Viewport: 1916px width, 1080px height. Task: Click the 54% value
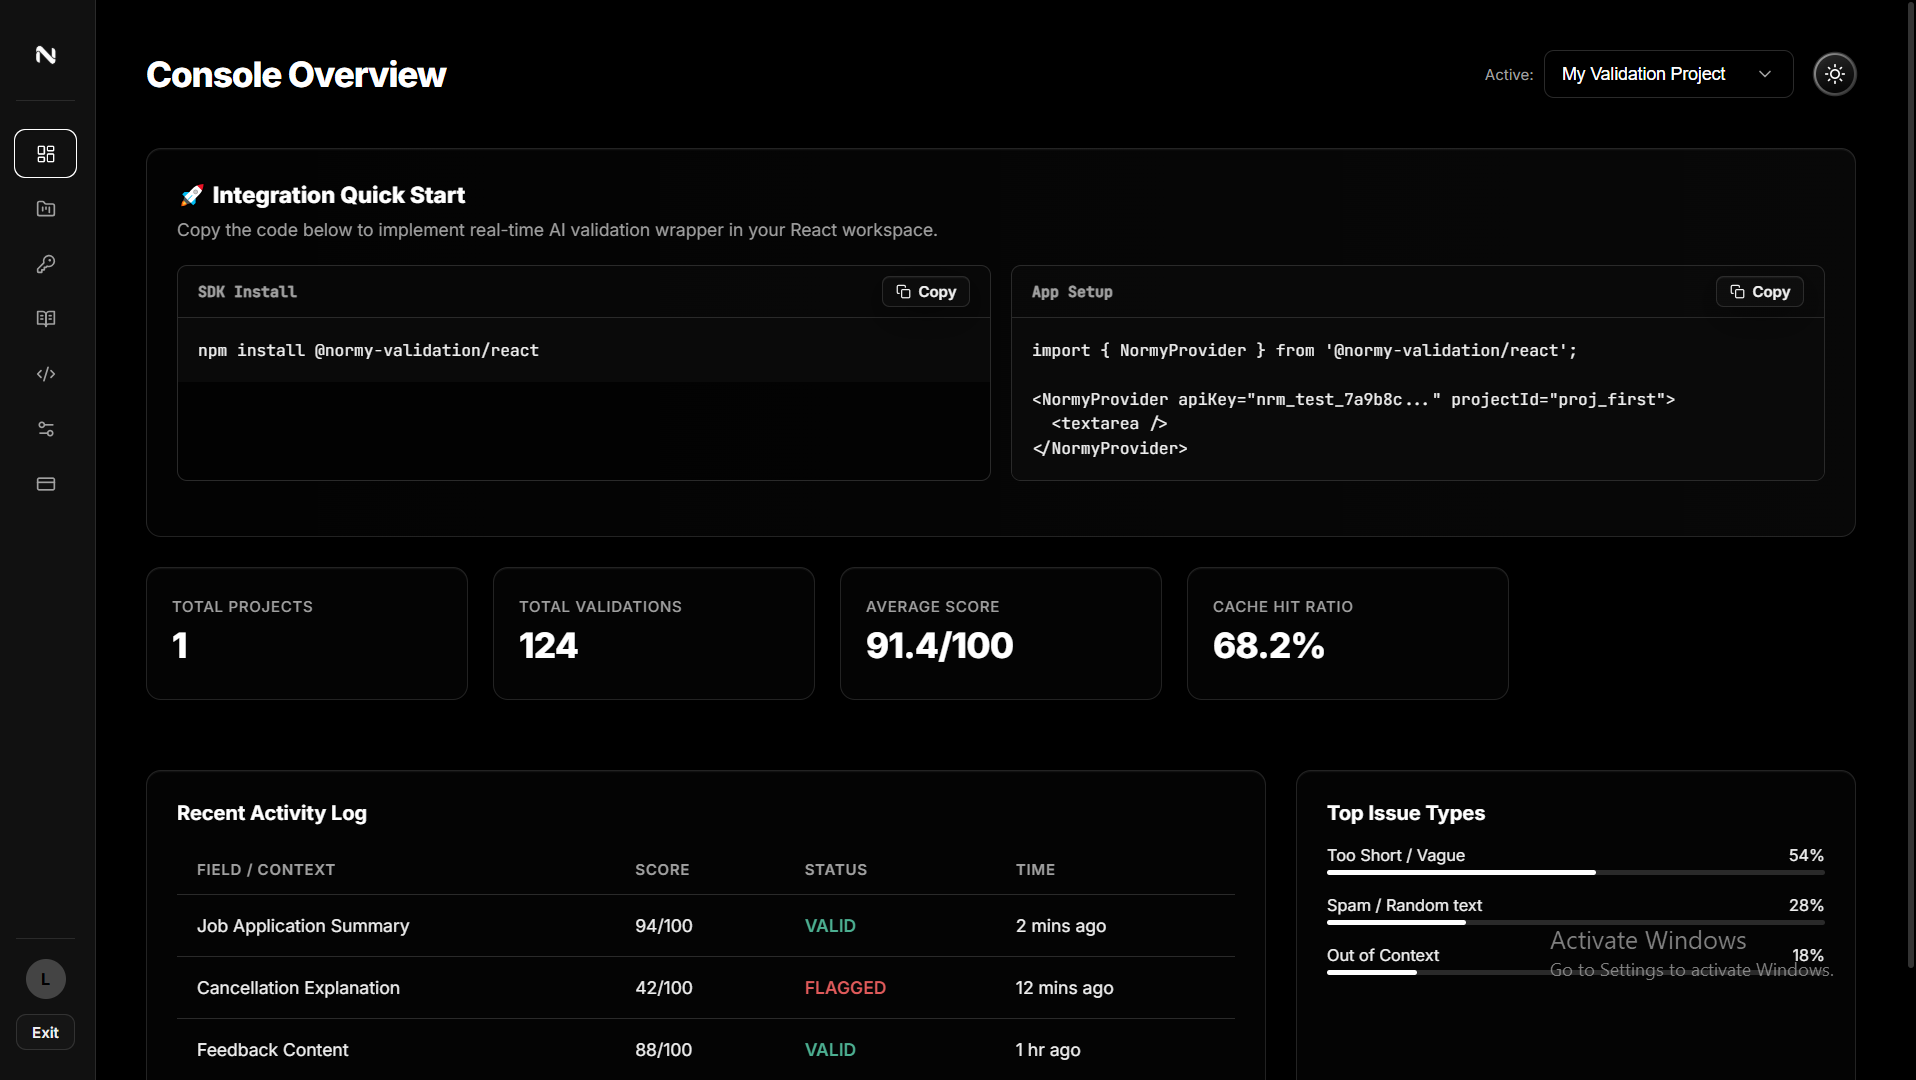coord(1806,856)
